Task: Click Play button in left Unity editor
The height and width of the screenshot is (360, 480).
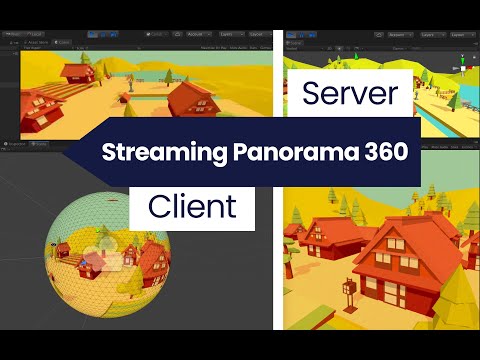Action: (x=93, y=34)
